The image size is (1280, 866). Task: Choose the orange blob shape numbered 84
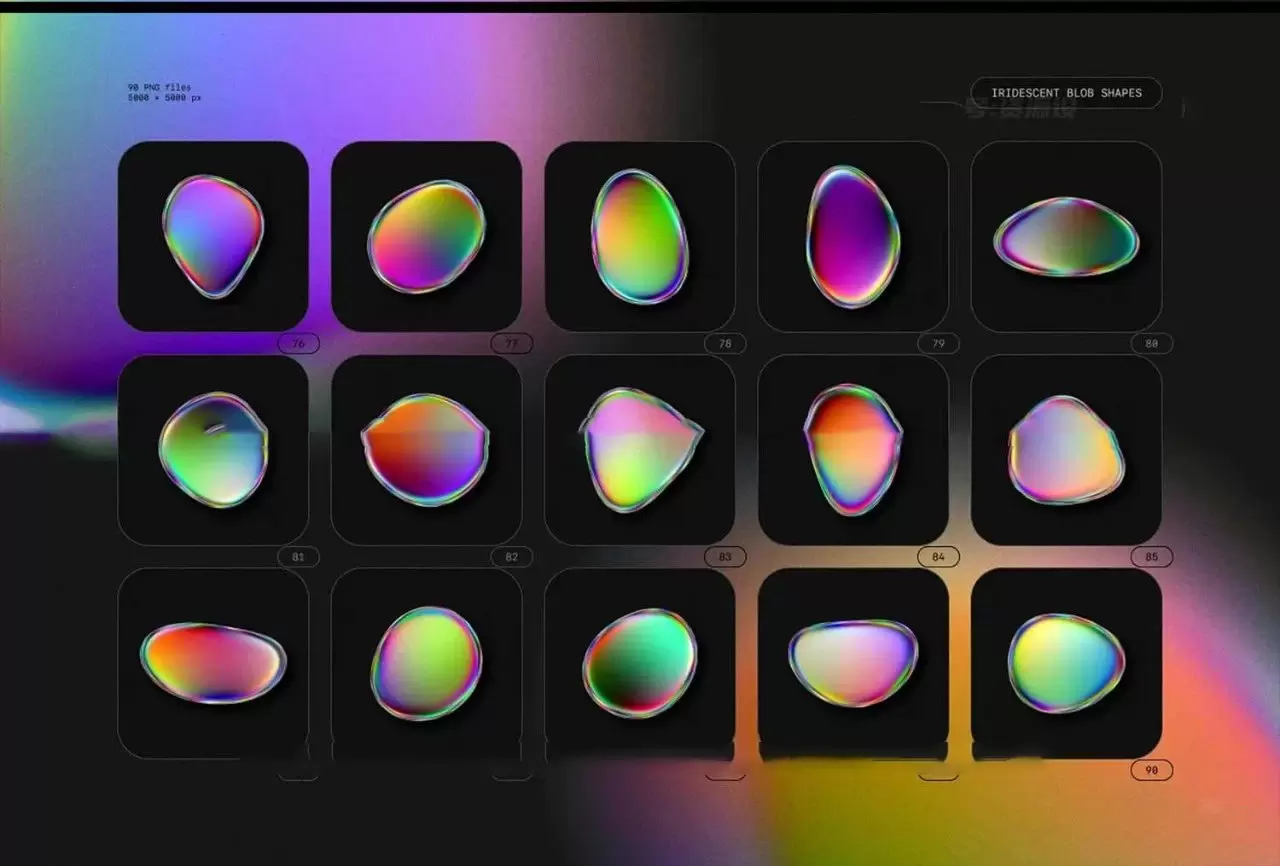coord(853,450)
